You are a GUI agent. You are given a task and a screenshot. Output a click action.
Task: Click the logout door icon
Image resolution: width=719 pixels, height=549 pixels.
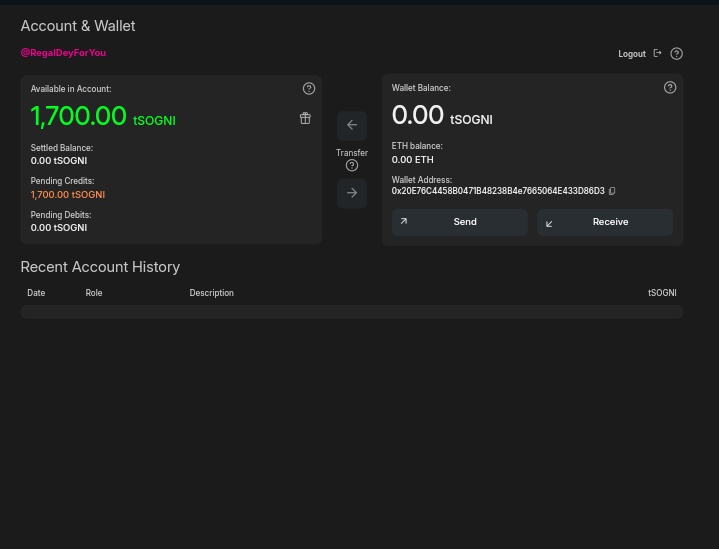(x=658, y=53)
